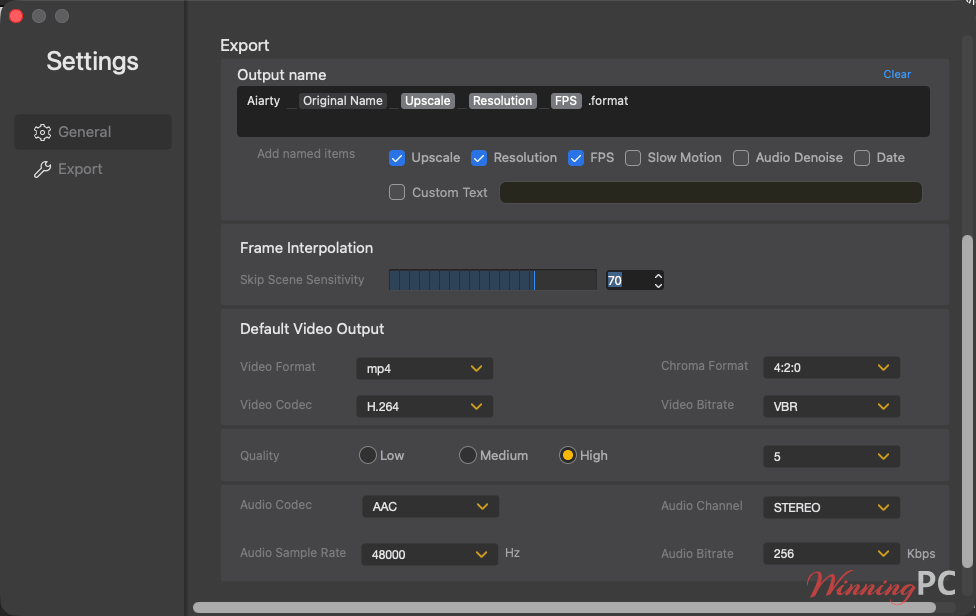Click the Aiarty prefix text in output name

point(263,101)
